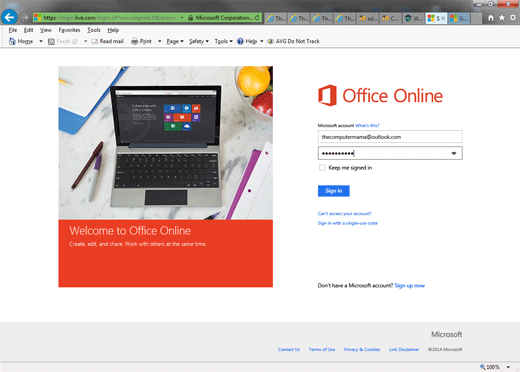The width and height of the screenshot is (520, 372).
Task: Open the Contact Us footer link
Action: pyautogui.click(x=289, y=349)
